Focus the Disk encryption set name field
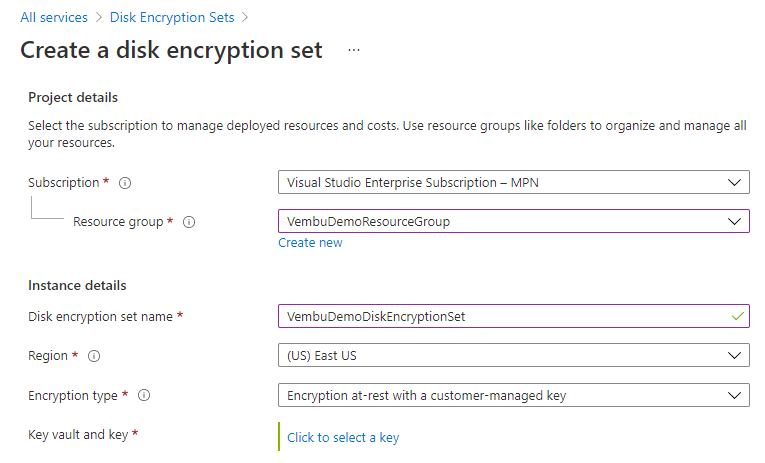Image resolution: width=765 pixels, height=463 pixels. pyautogui.click(x=500, y=316)
